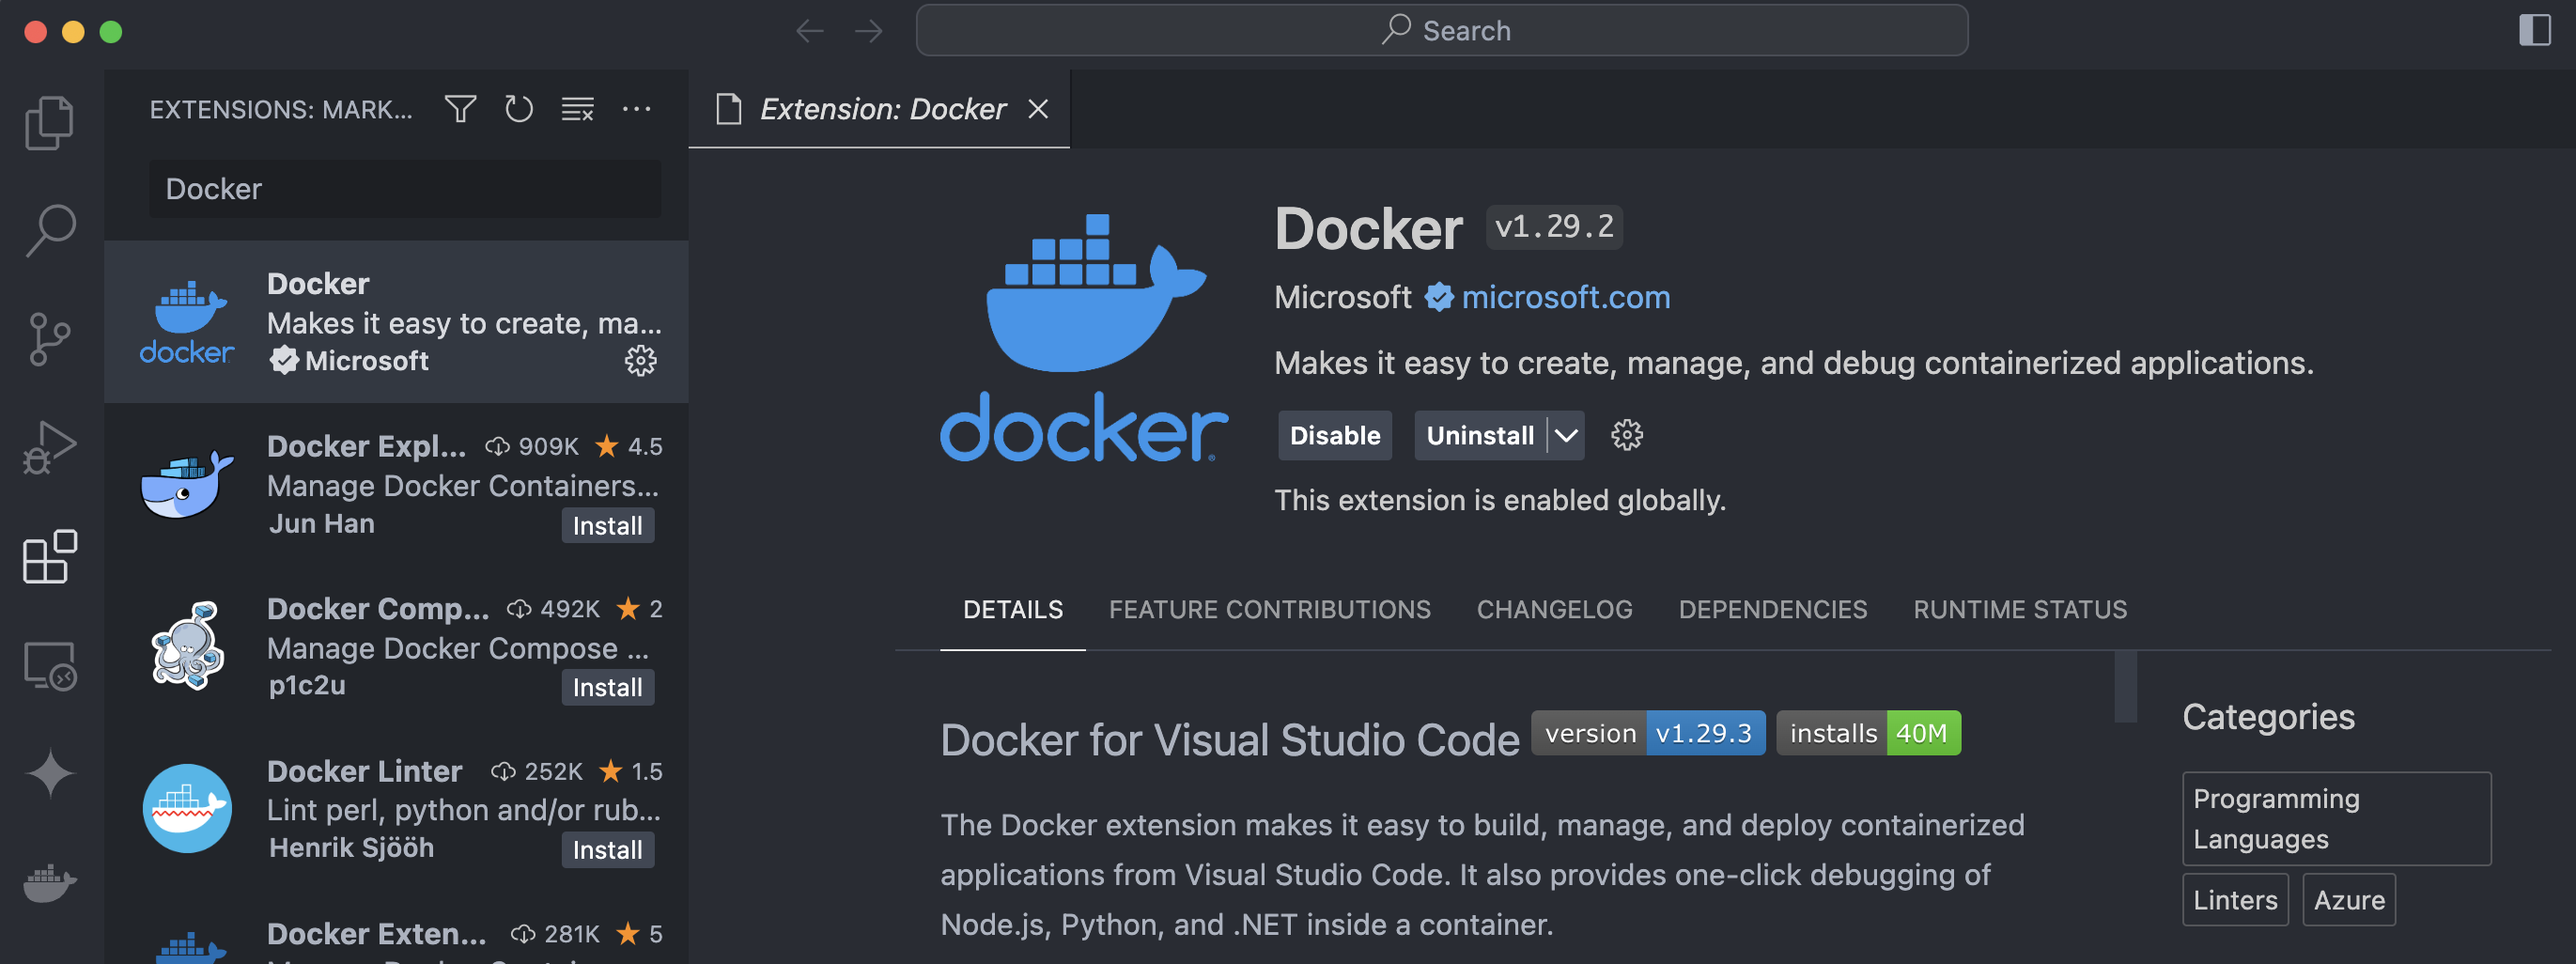Image resolution: width=2576 pixels, height=964 pixels.
Task: Go back with navigation arrow
Action: tap(810, 31)
